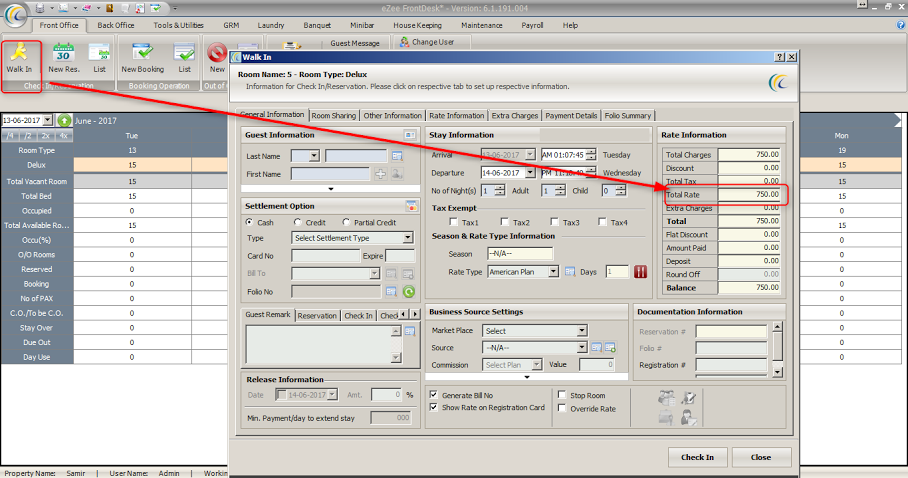Switch to Rate Information tab
This screenshot has width=908, height=478.
point(457,115)
